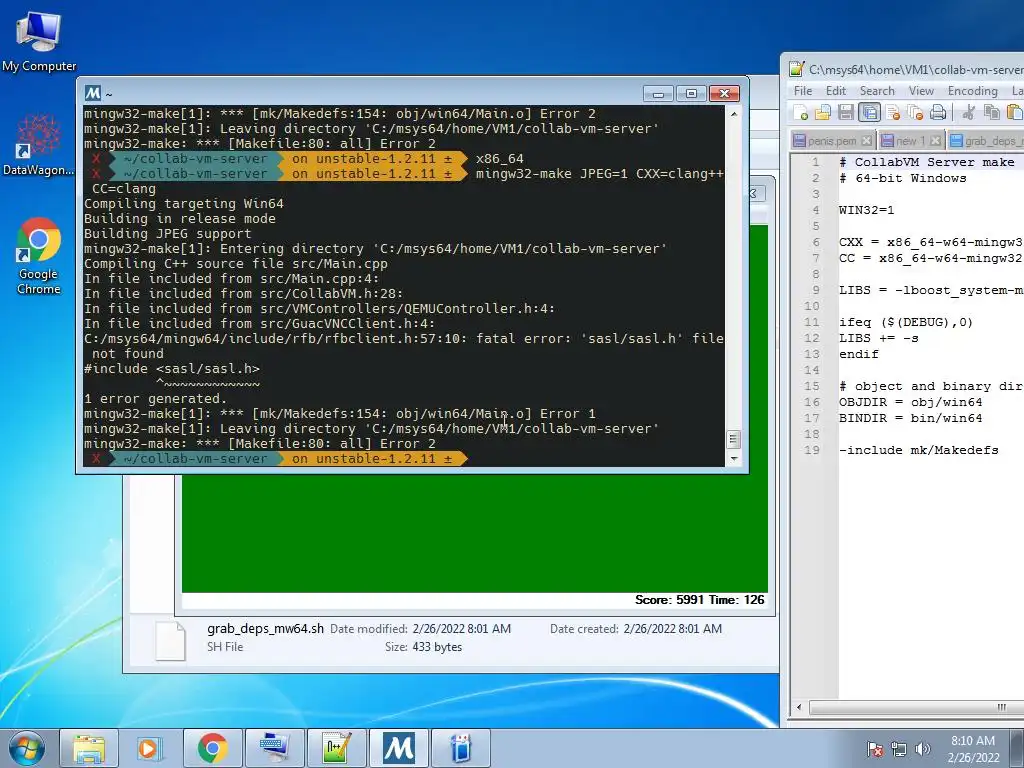Click the '-include mk/Makedefs' line in Notepad++

click(918, 450)
